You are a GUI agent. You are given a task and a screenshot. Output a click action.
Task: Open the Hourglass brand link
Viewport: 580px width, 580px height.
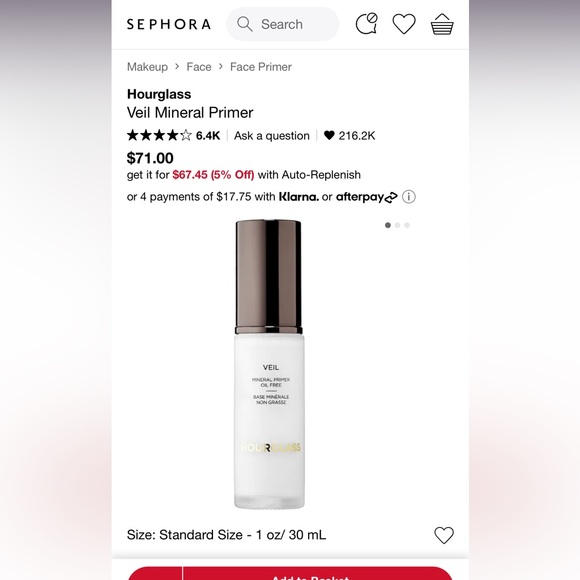click(x=159, y=94)
